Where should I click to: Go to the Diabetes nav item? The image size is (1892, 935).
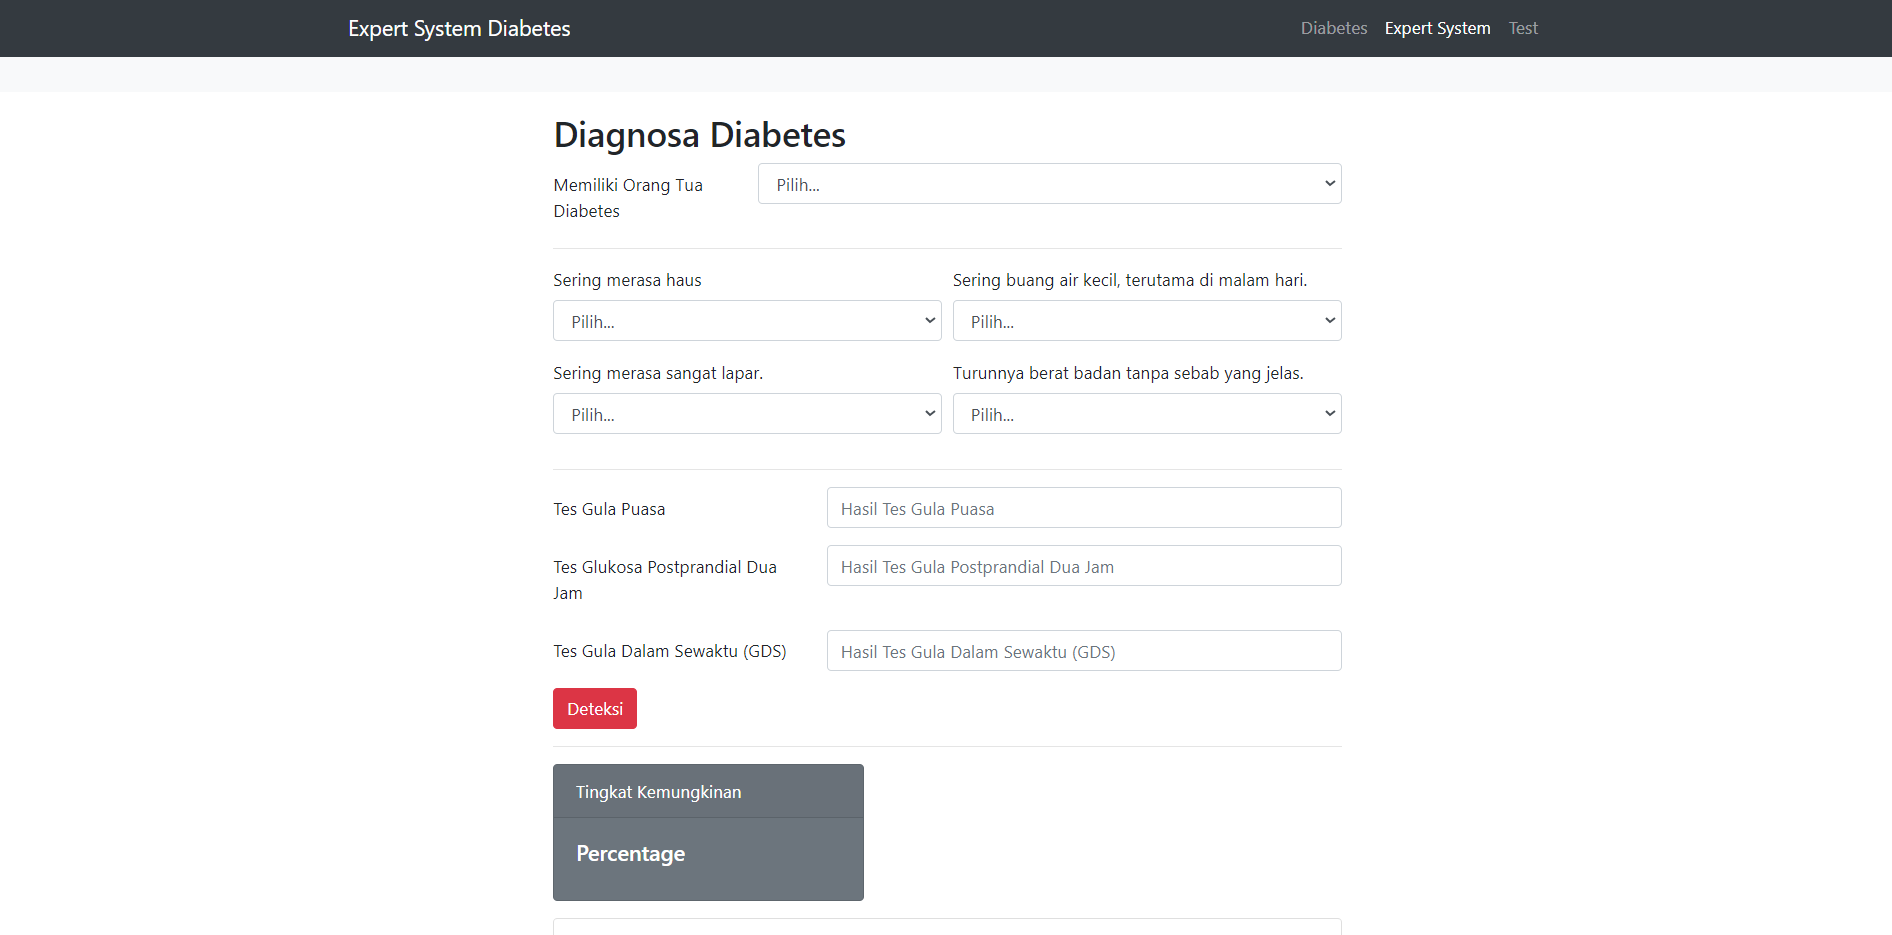[x=1333, y=28]
